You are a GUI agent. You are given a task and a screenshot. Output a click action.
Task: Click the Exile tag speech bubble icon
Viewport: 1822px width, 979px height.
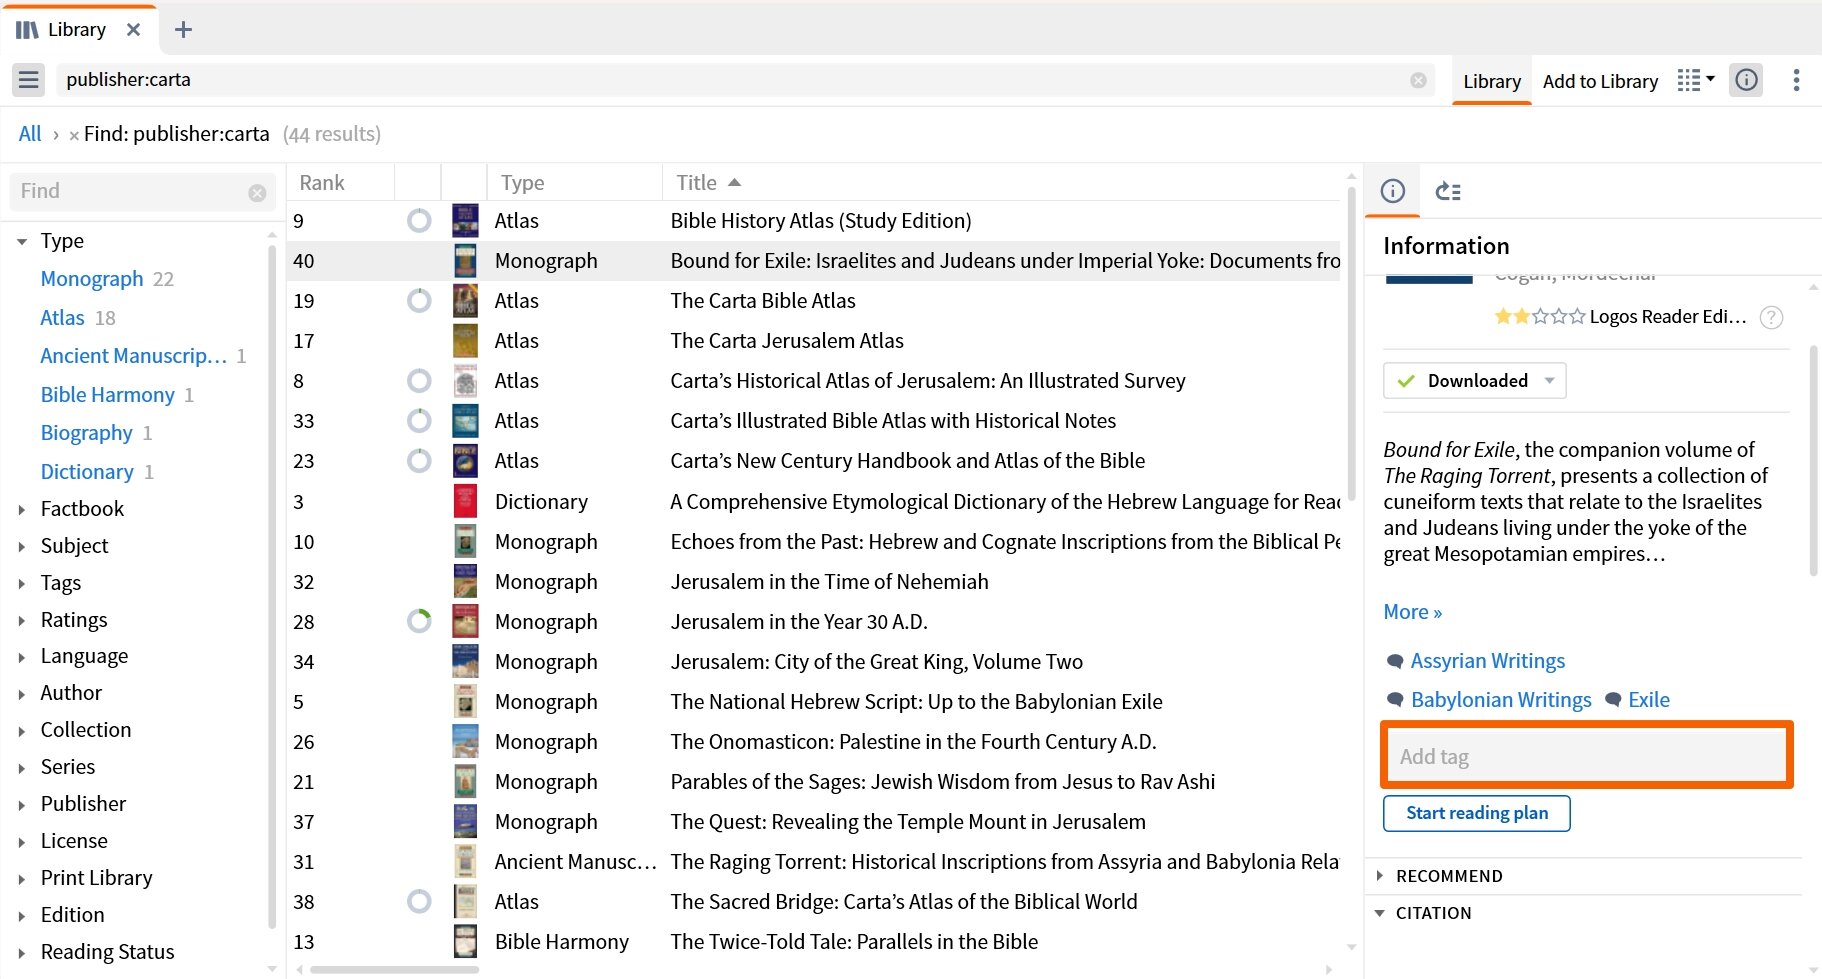click(1613, 700)
